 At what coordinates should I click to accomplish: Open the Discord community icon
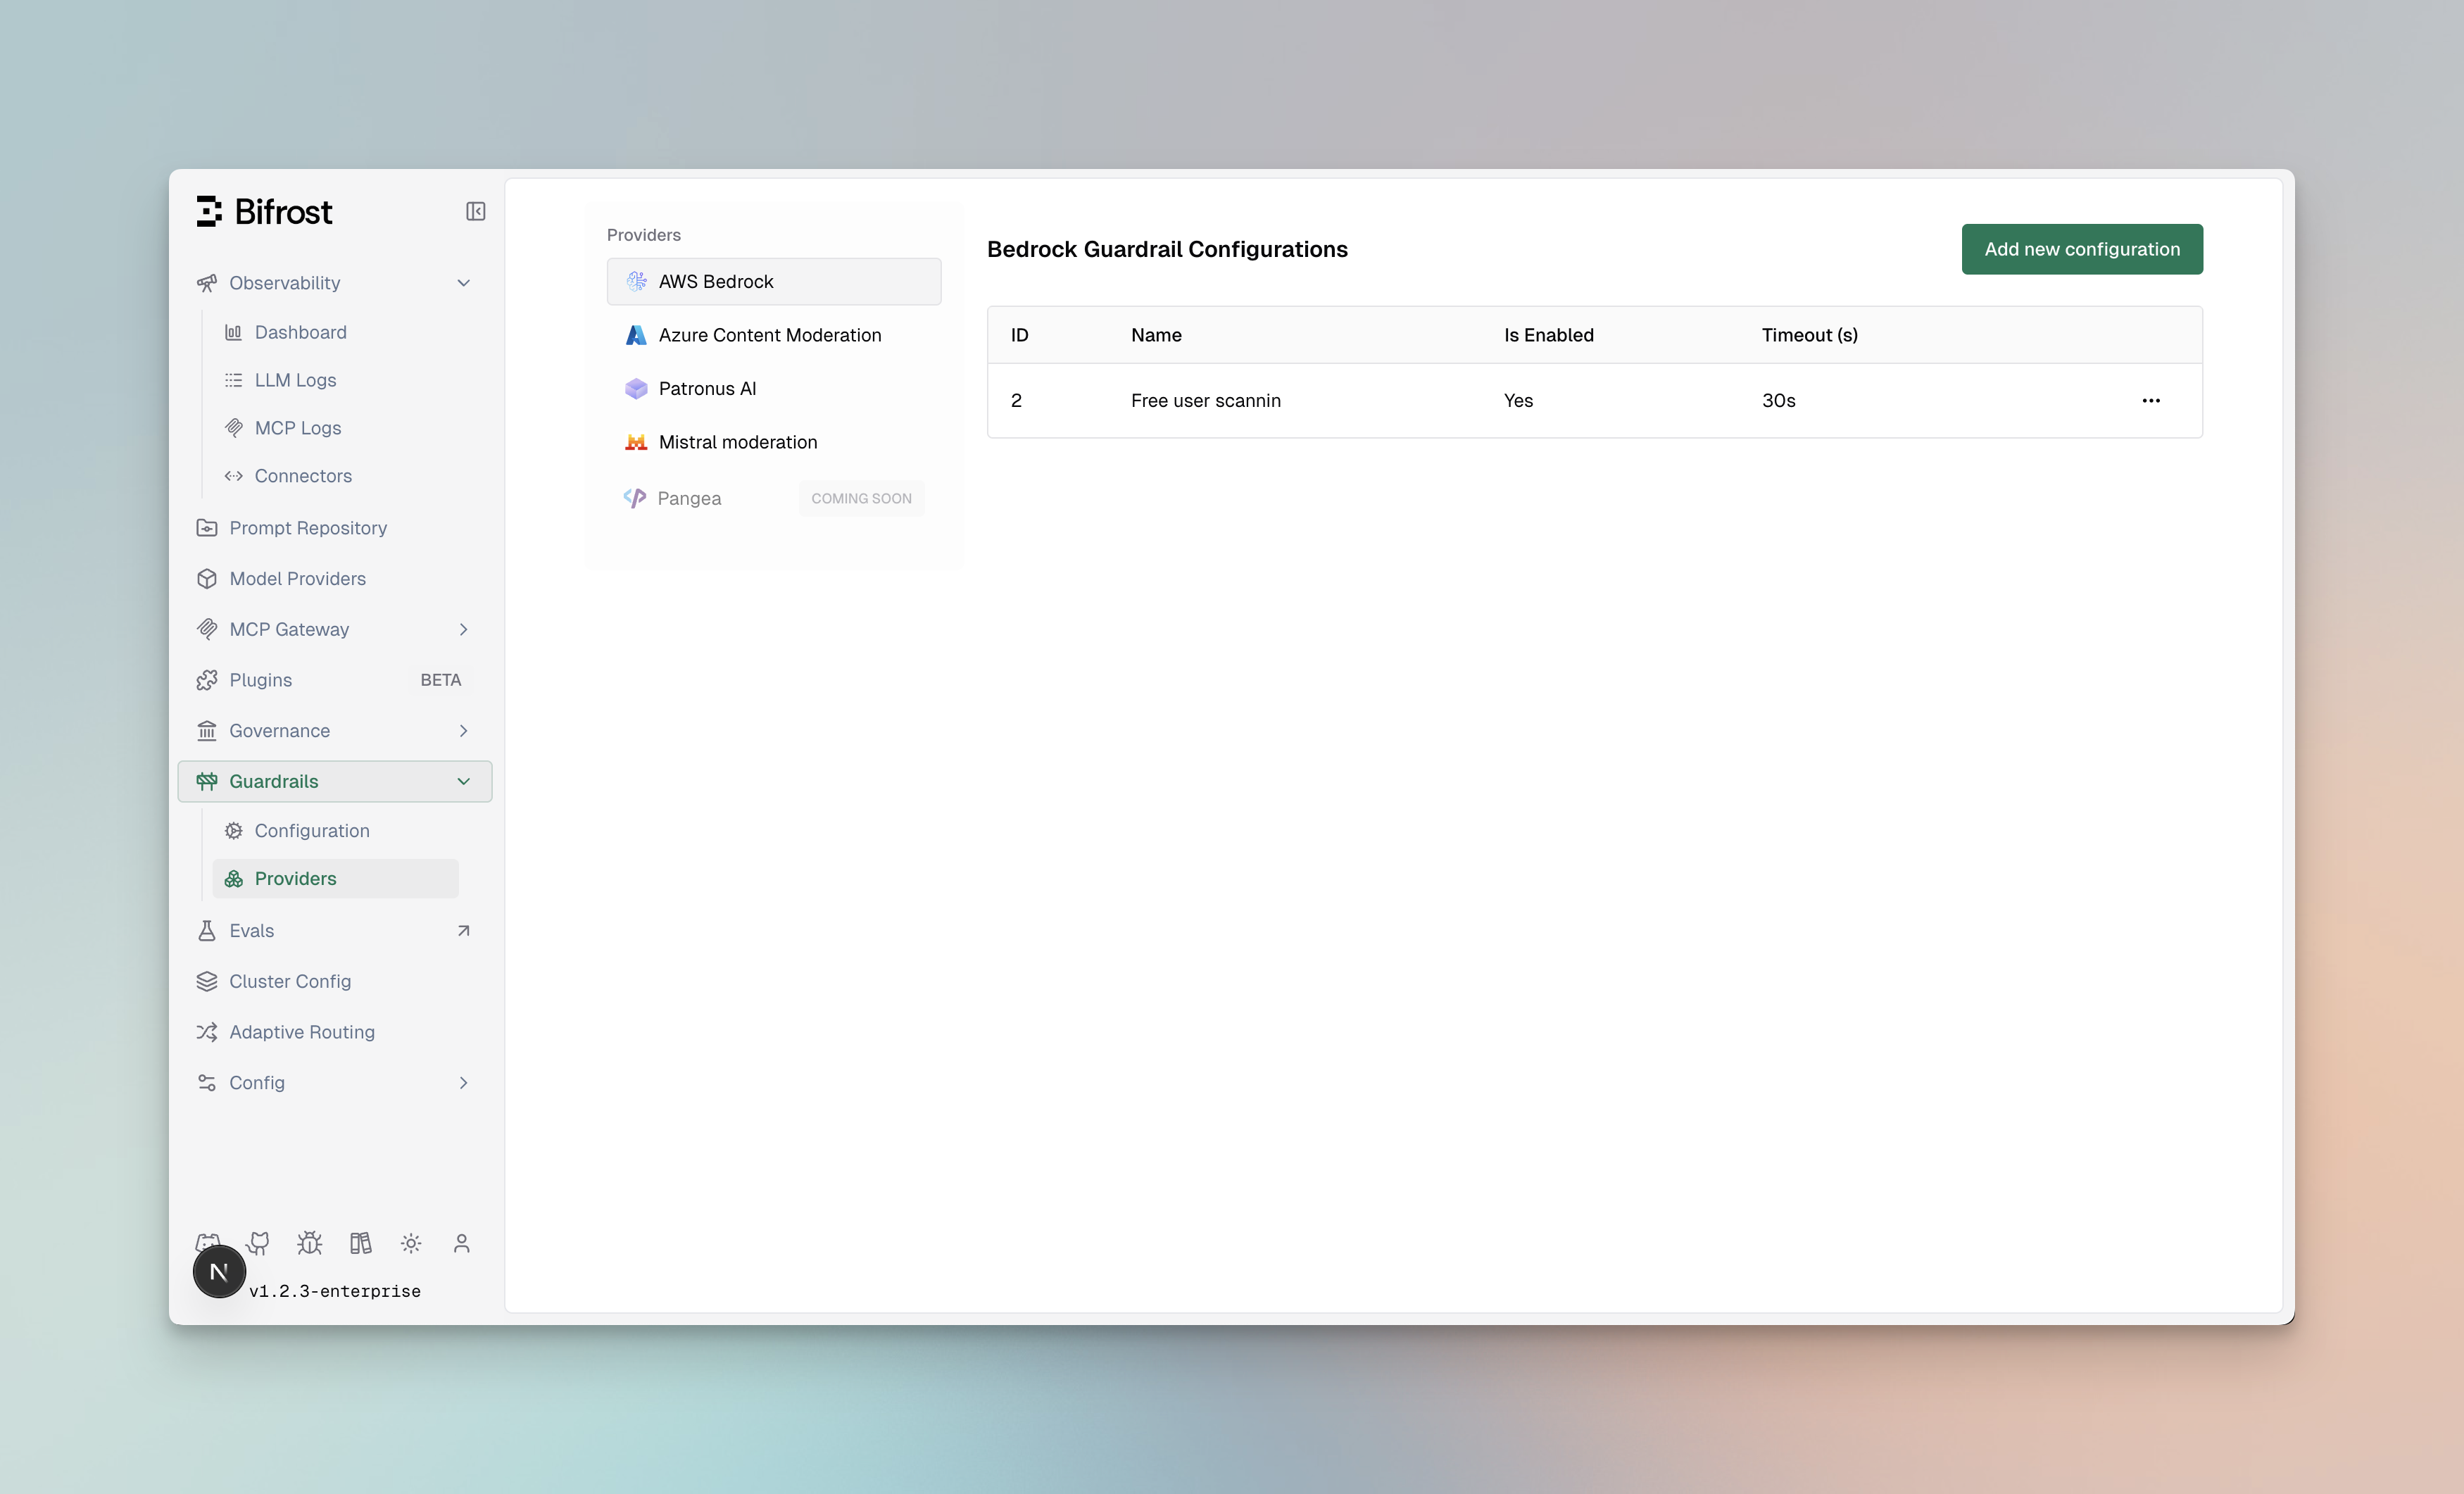tap(207, 1242)
